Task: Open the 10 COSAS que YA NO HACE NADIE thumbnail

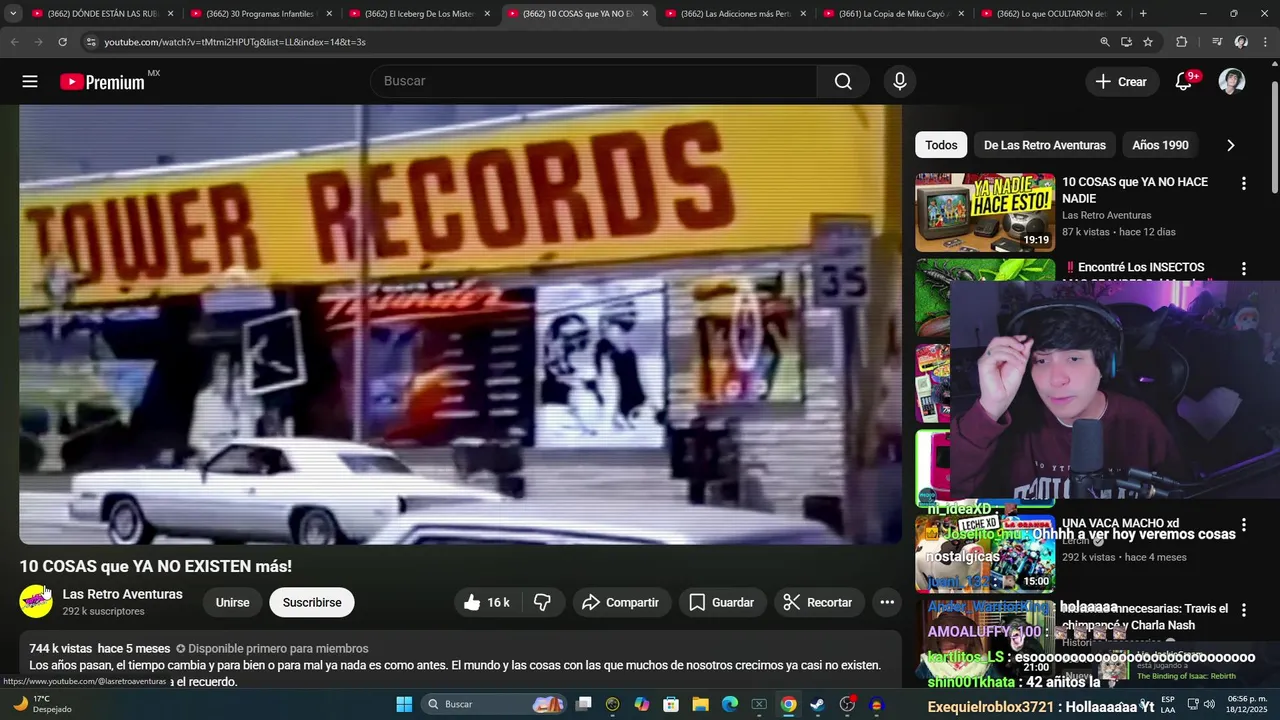Action: 985,212
